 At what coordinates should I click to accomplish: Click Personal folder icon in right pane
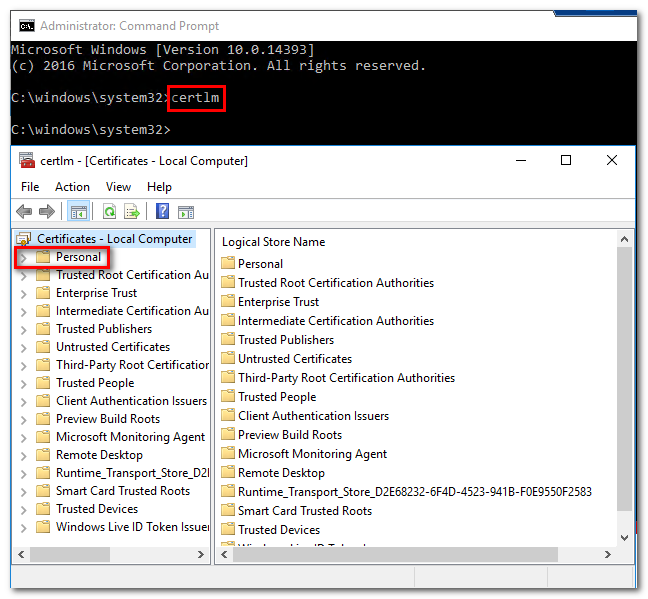coord(228,263)
